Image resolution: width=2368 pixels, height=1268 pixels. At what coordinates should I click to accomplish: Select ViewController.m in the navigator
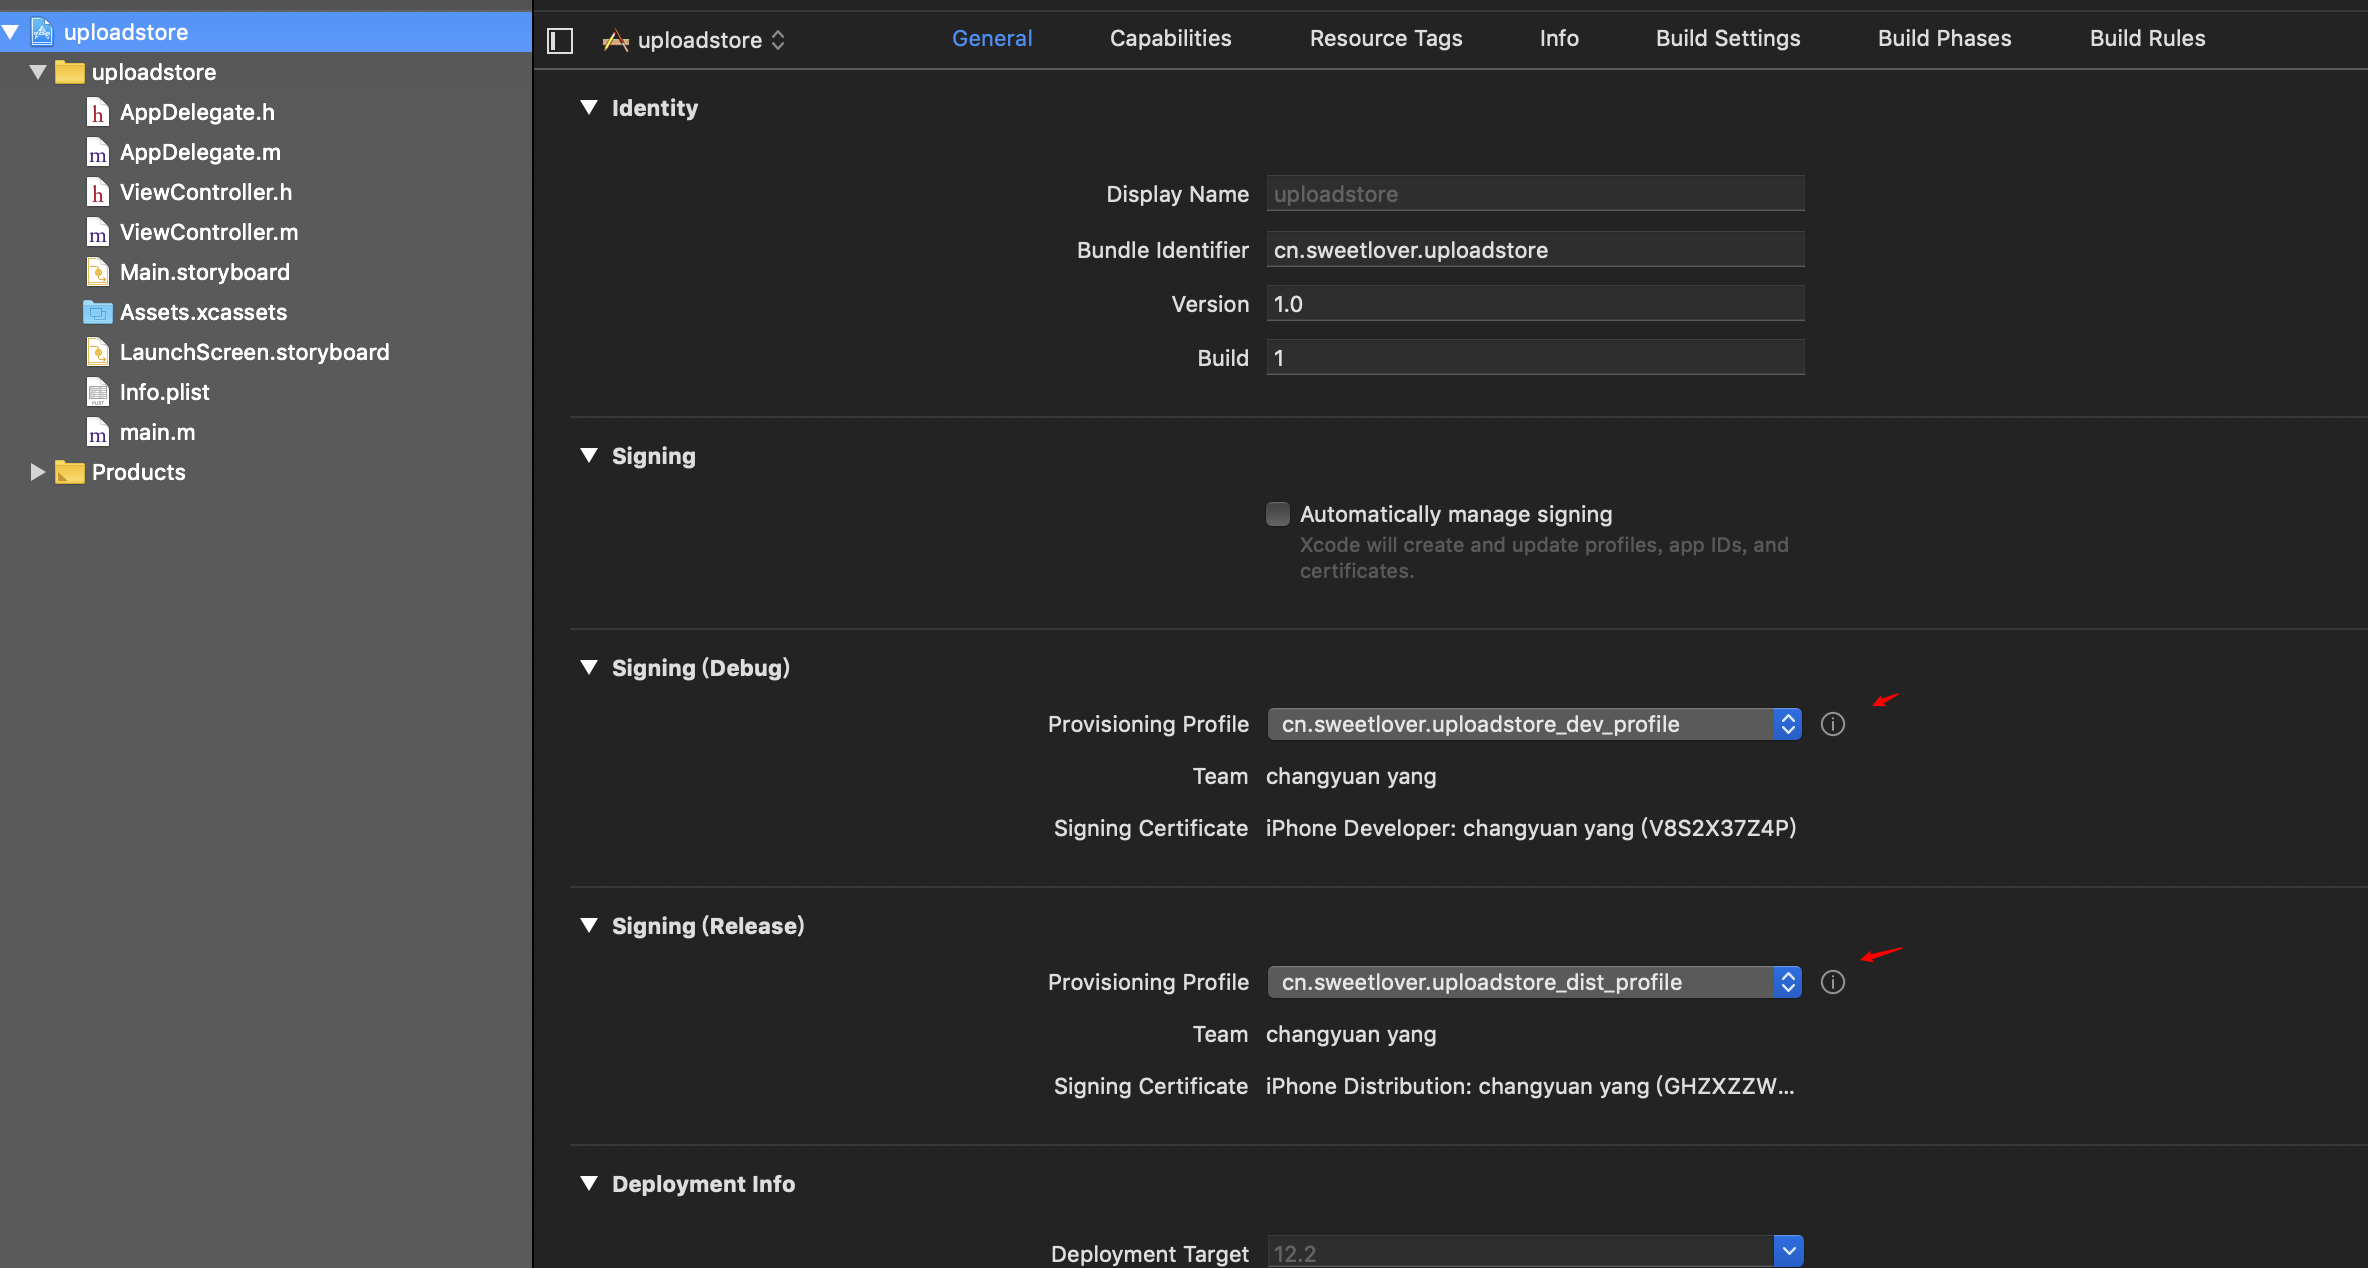(266, 232)
